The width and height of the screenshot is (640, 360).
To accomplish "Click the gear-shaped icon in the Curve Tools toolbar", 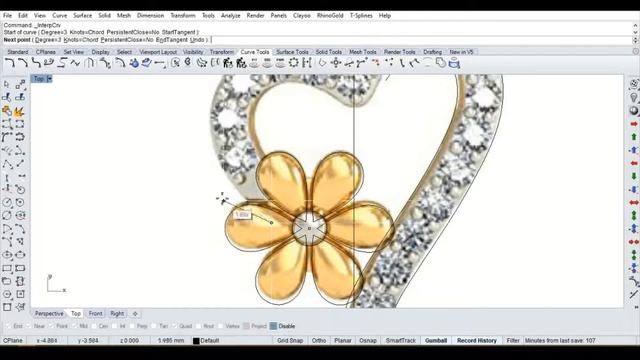I will [293, 63].
